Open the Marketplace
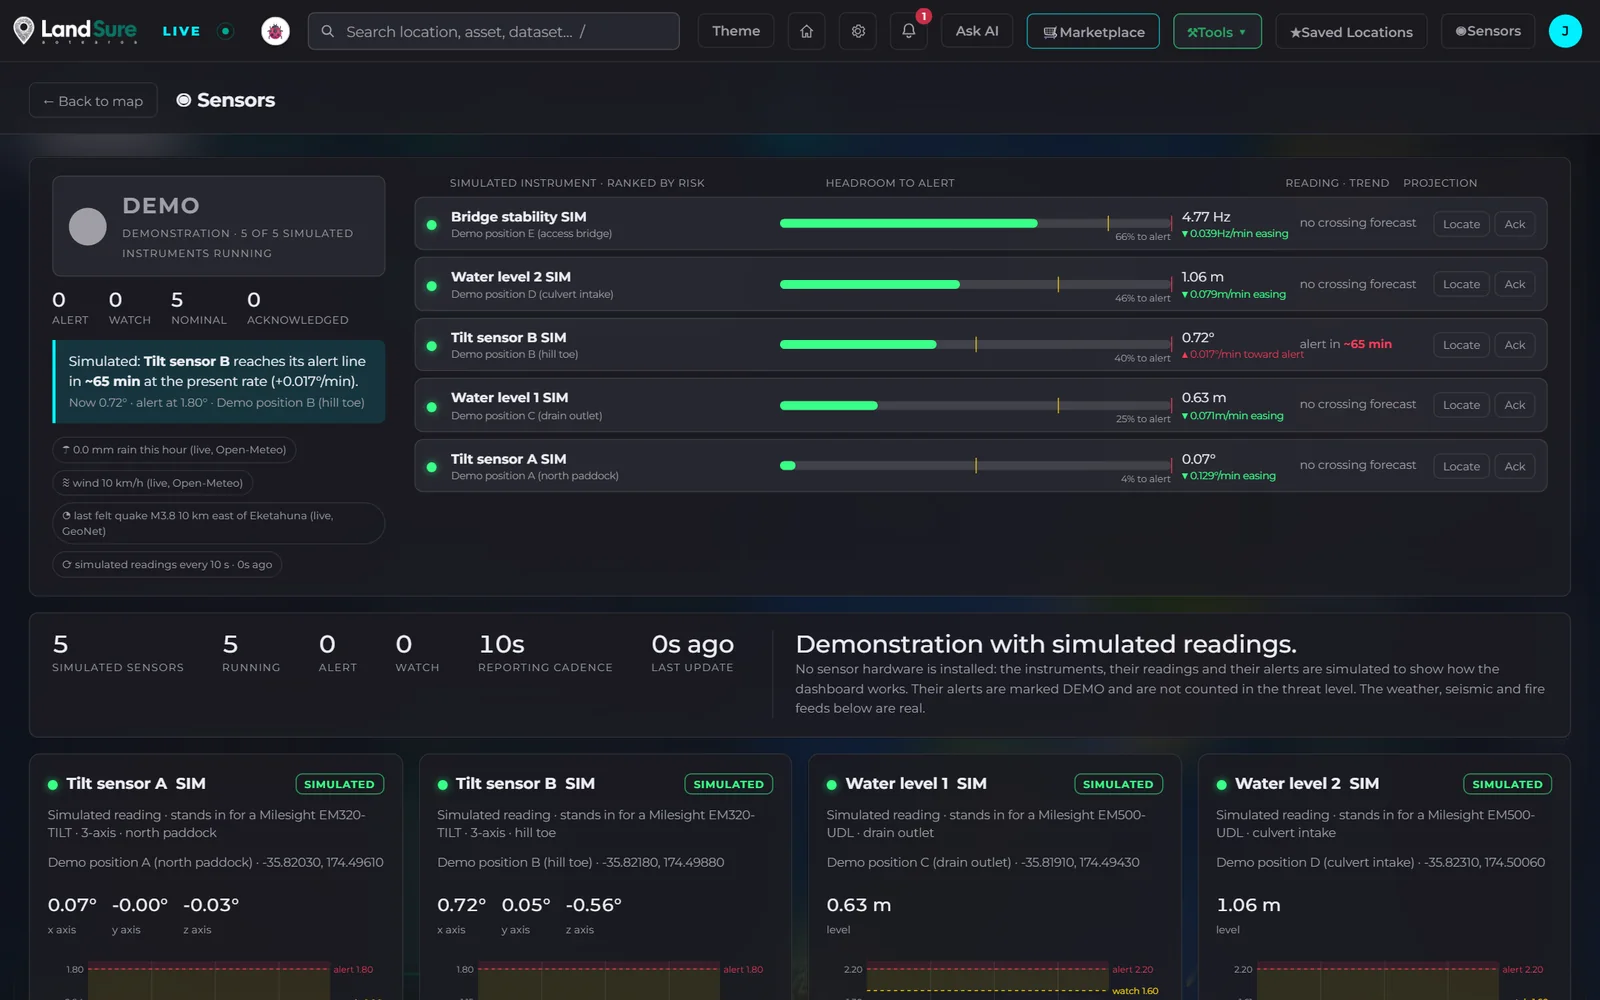 coord(1093,32)
